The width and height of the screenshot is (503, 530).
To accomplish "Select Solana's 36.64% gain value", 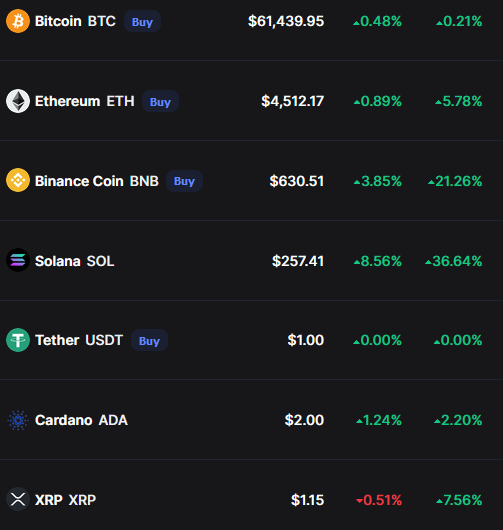I will pos(453,261).
